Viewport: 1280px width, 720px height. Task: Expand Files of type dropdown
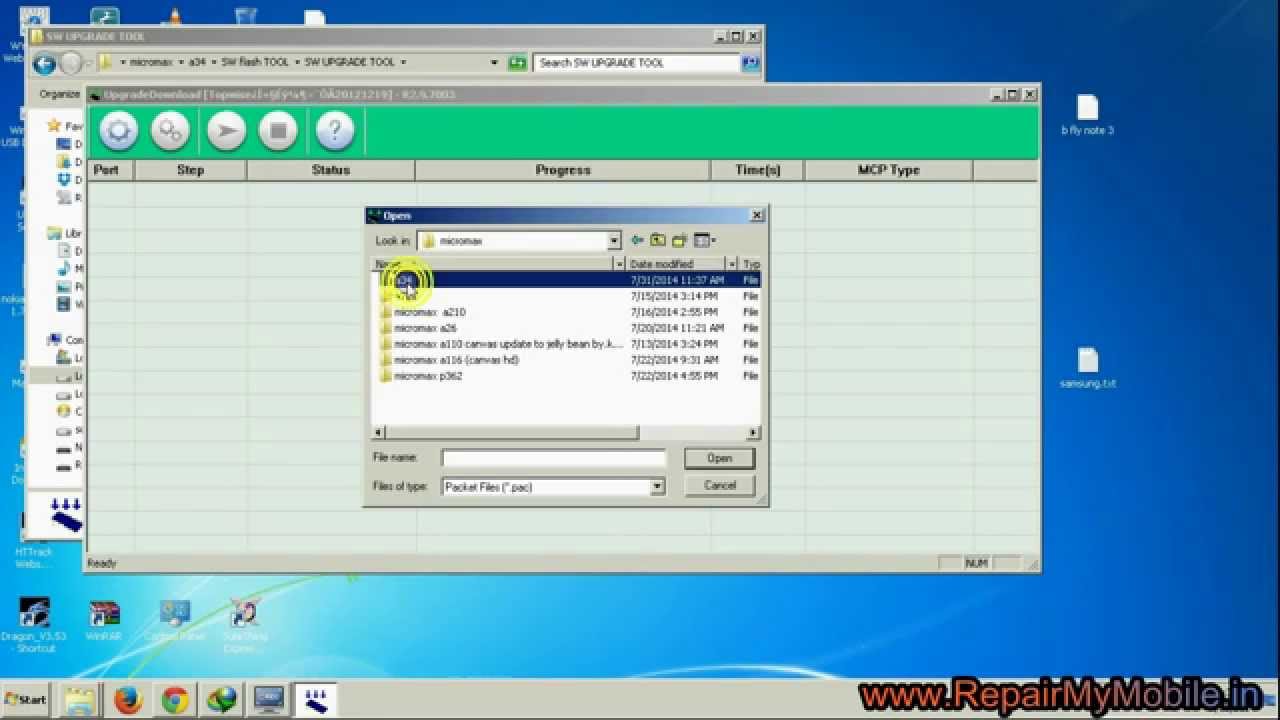pyautogui.click(x=657, y=487)
